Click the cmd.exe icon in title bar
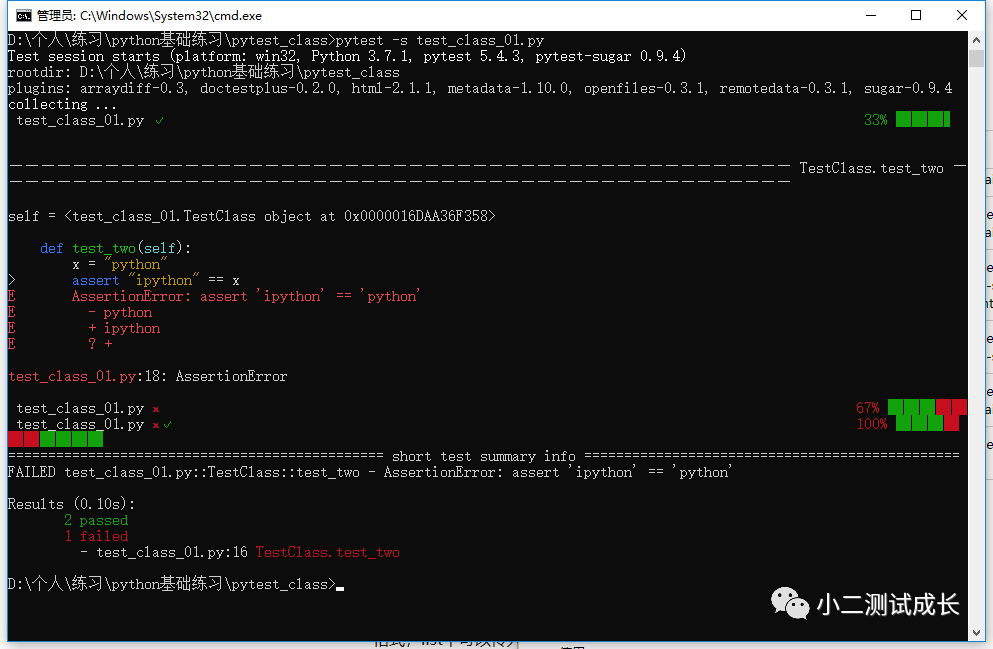This screenshot has height=649, width=993. pos(23,15)
